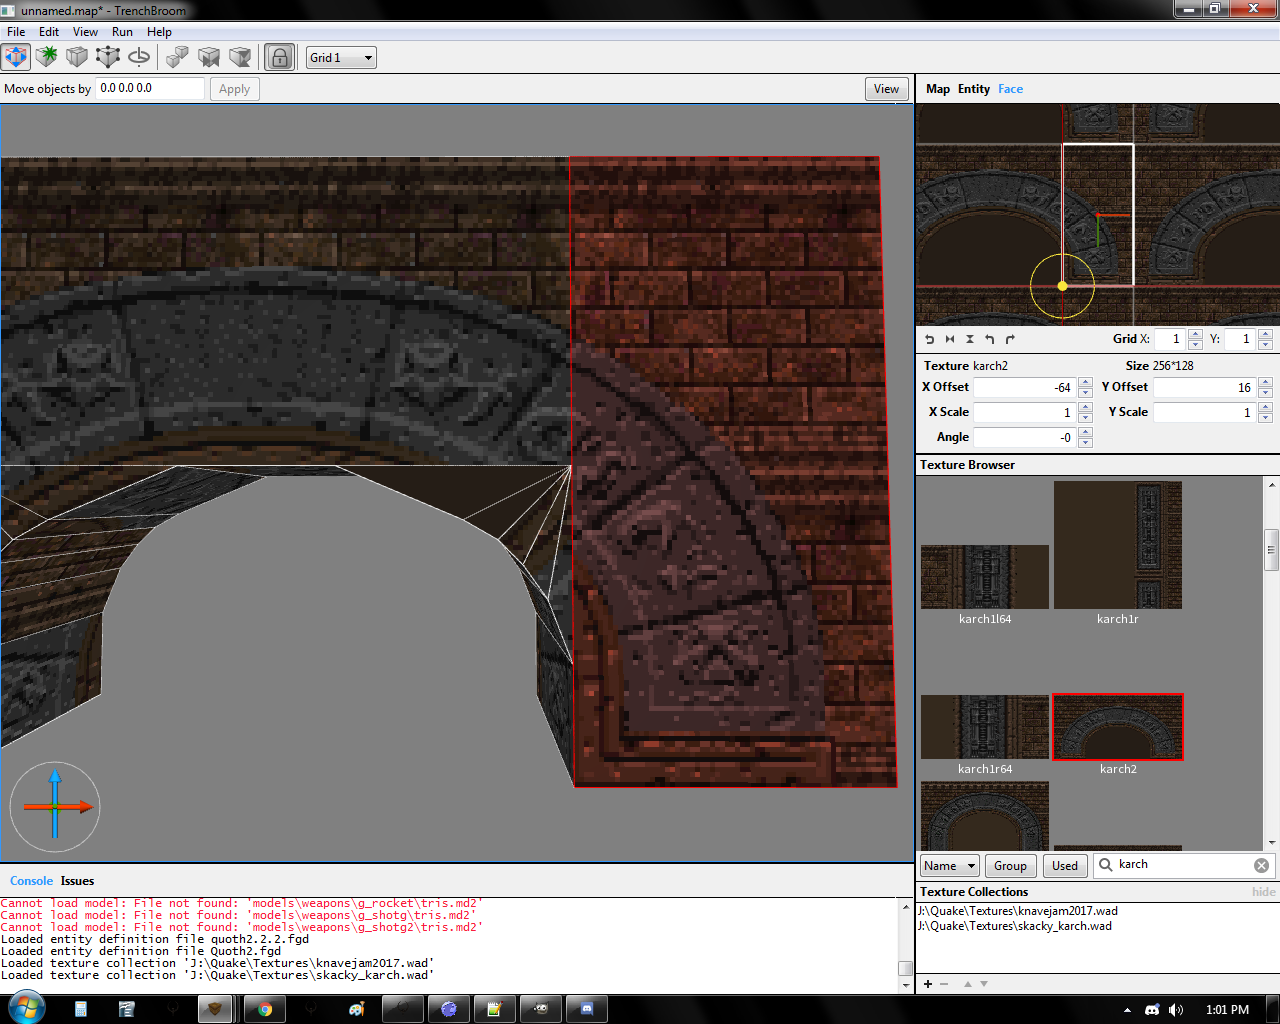Switch to the Issues tab
This screenshot has width=1280, height=1024.
[x=77, y=881]
